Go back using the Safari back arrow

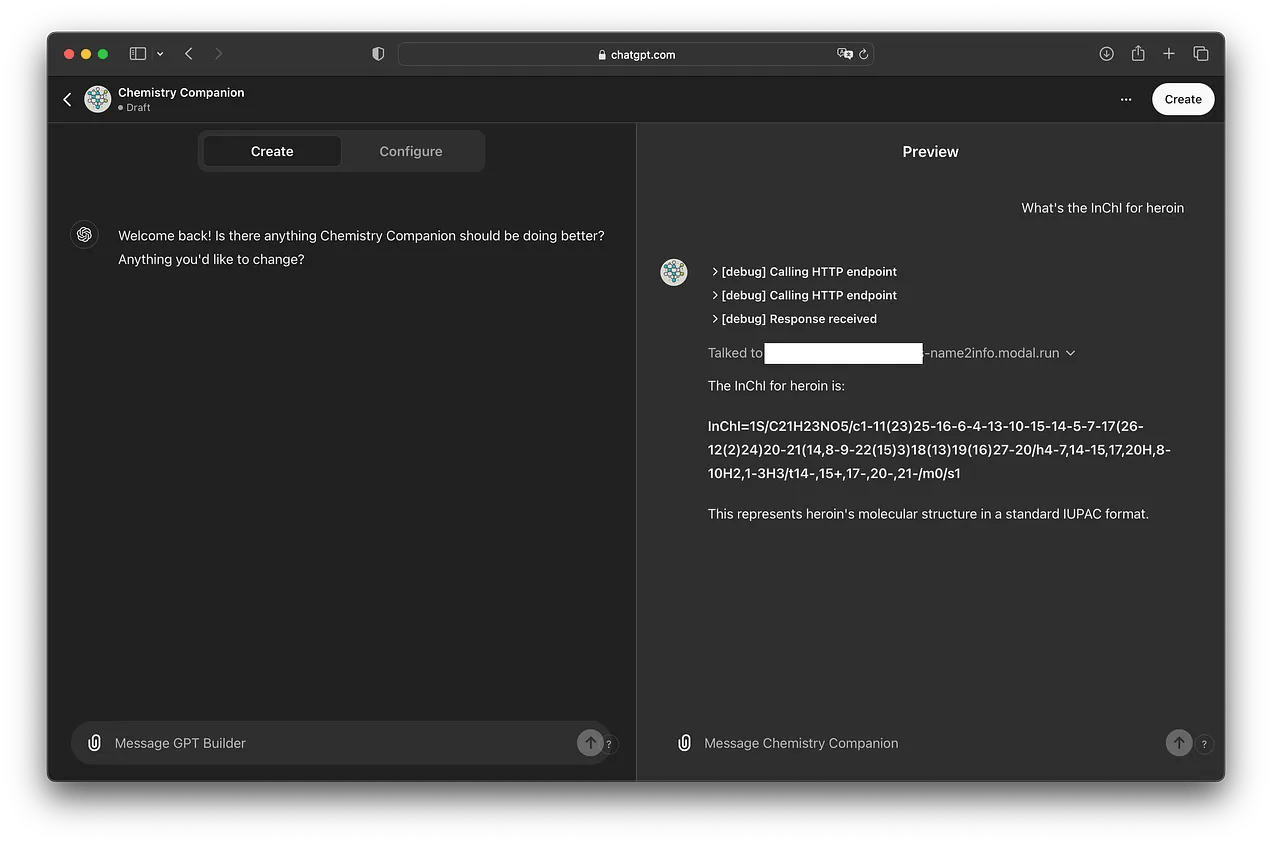pyautogui.click(x=188, y=54)
